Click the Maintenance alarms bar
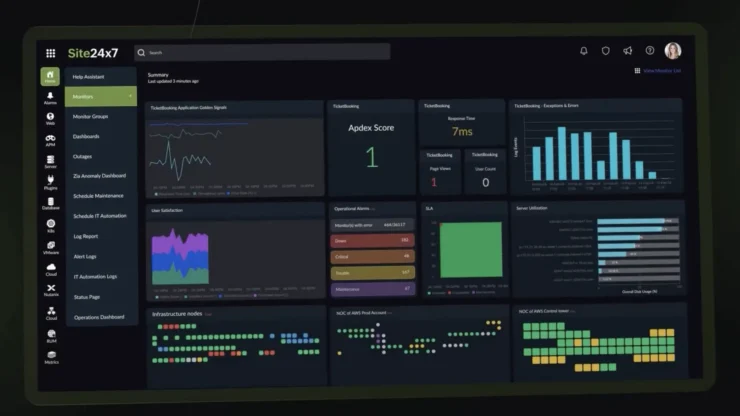This screenshot has height=416, width=740. 373,289
